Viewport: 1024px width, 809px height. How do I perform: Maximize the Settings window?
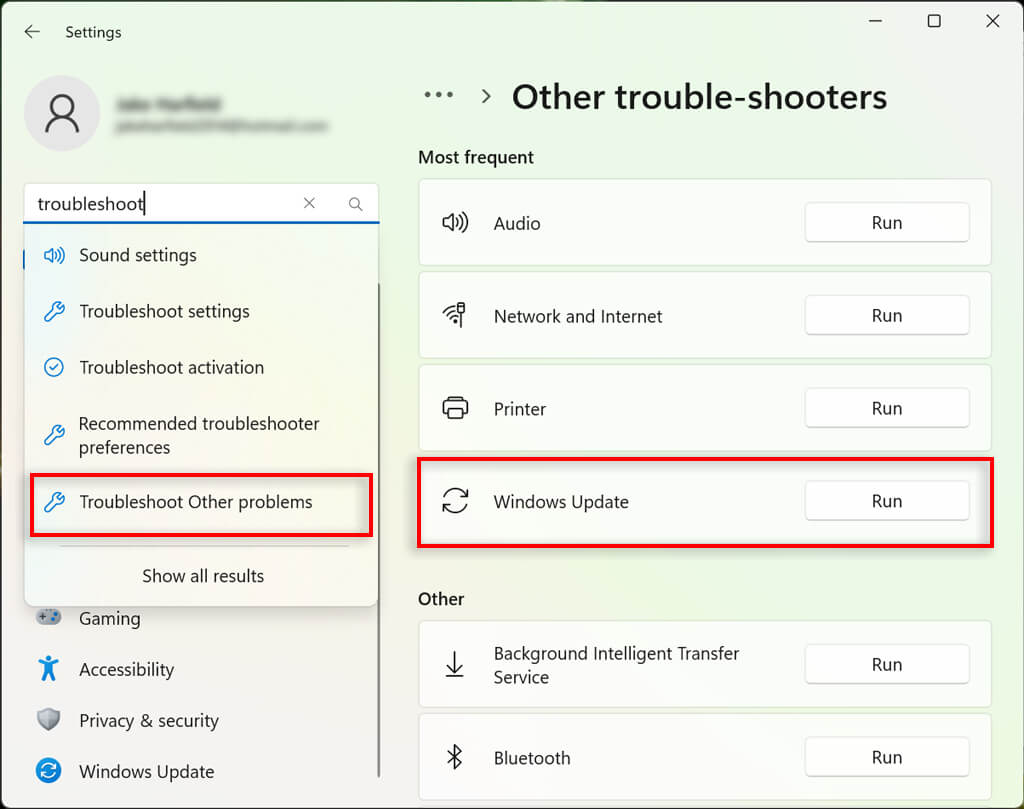click(x=934, y=21)
